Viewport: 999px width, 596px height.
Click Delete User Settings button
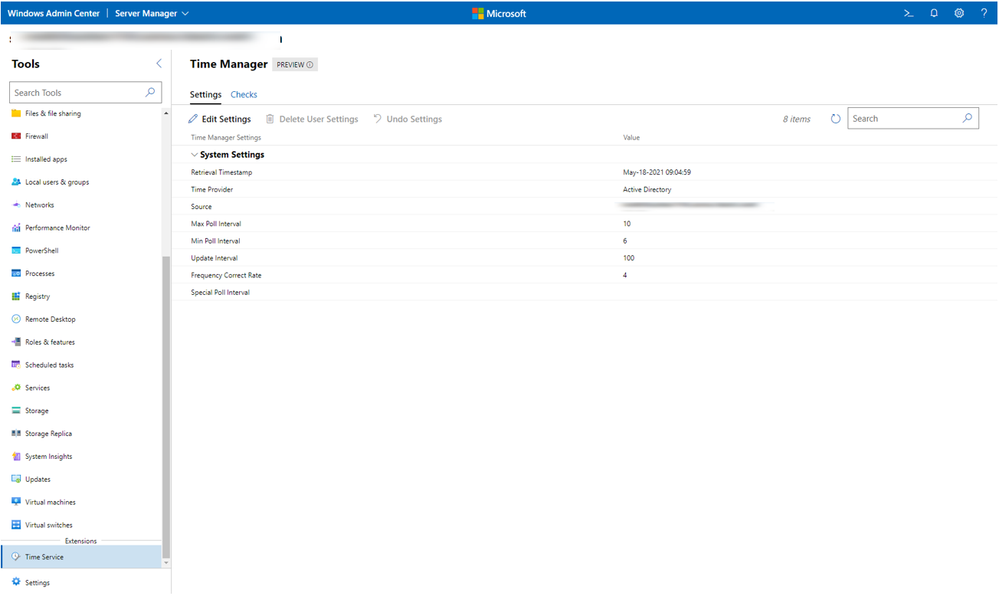click(312, 119)
